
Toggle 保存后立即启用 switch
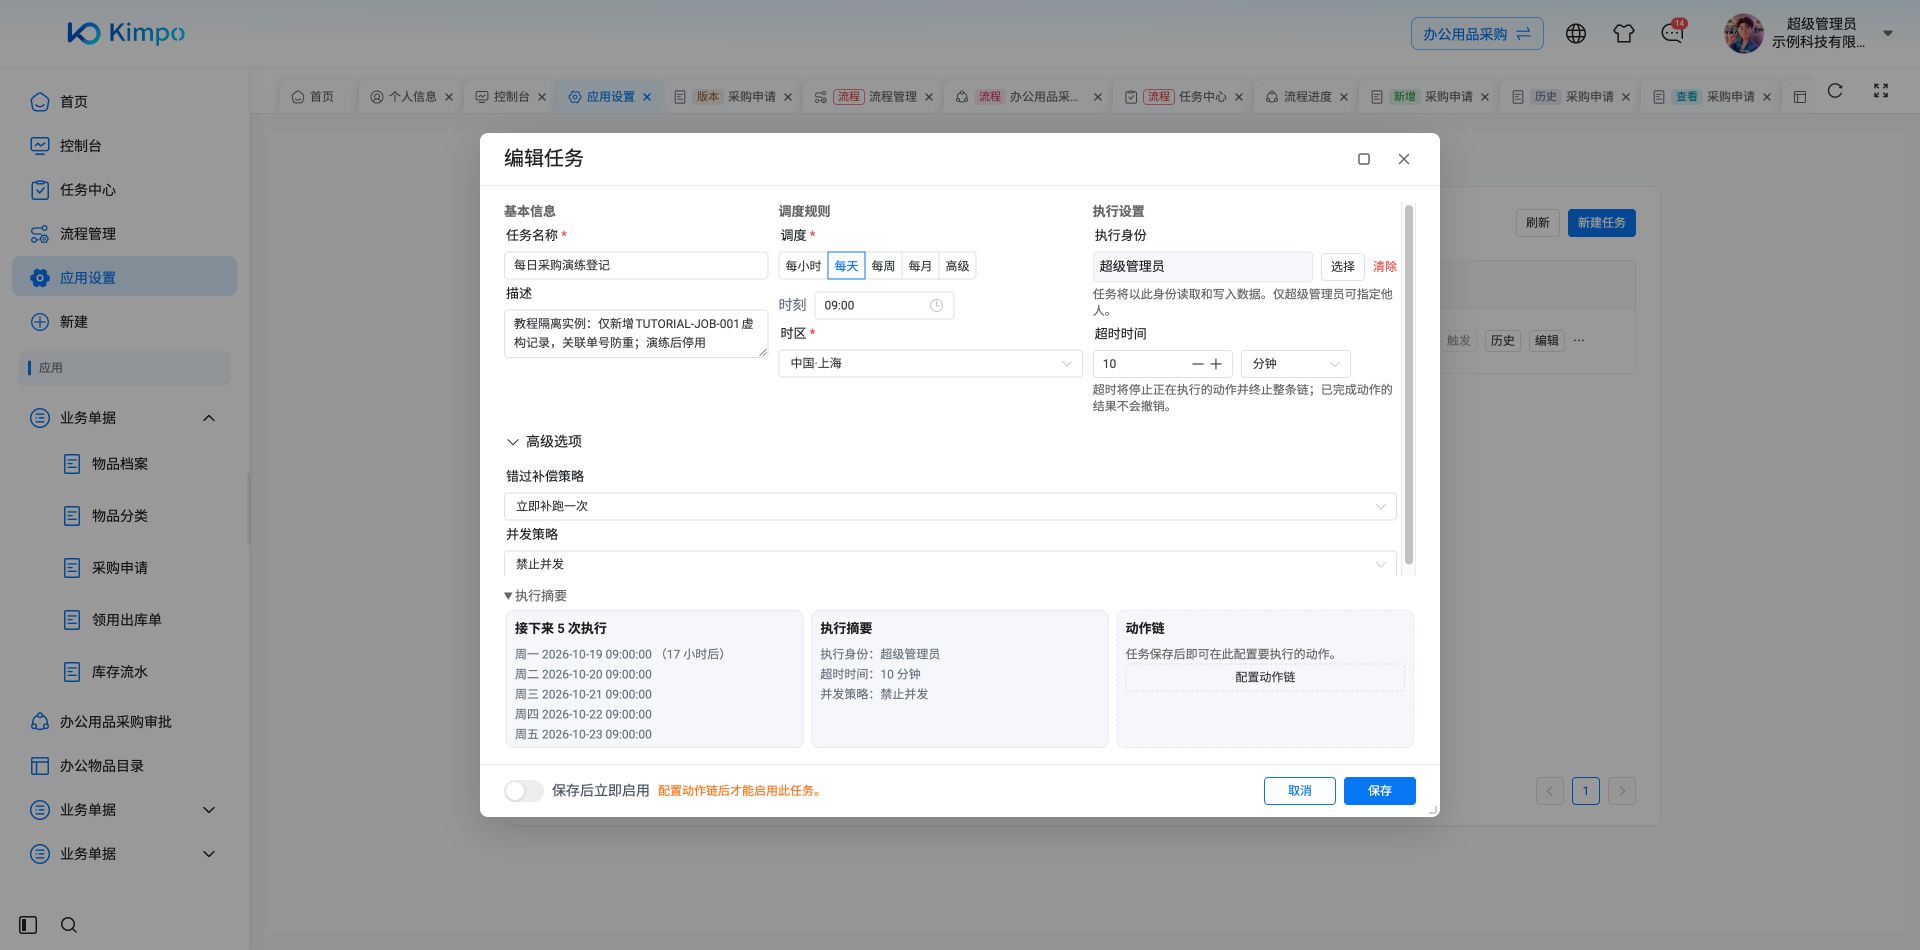point(523,791)
